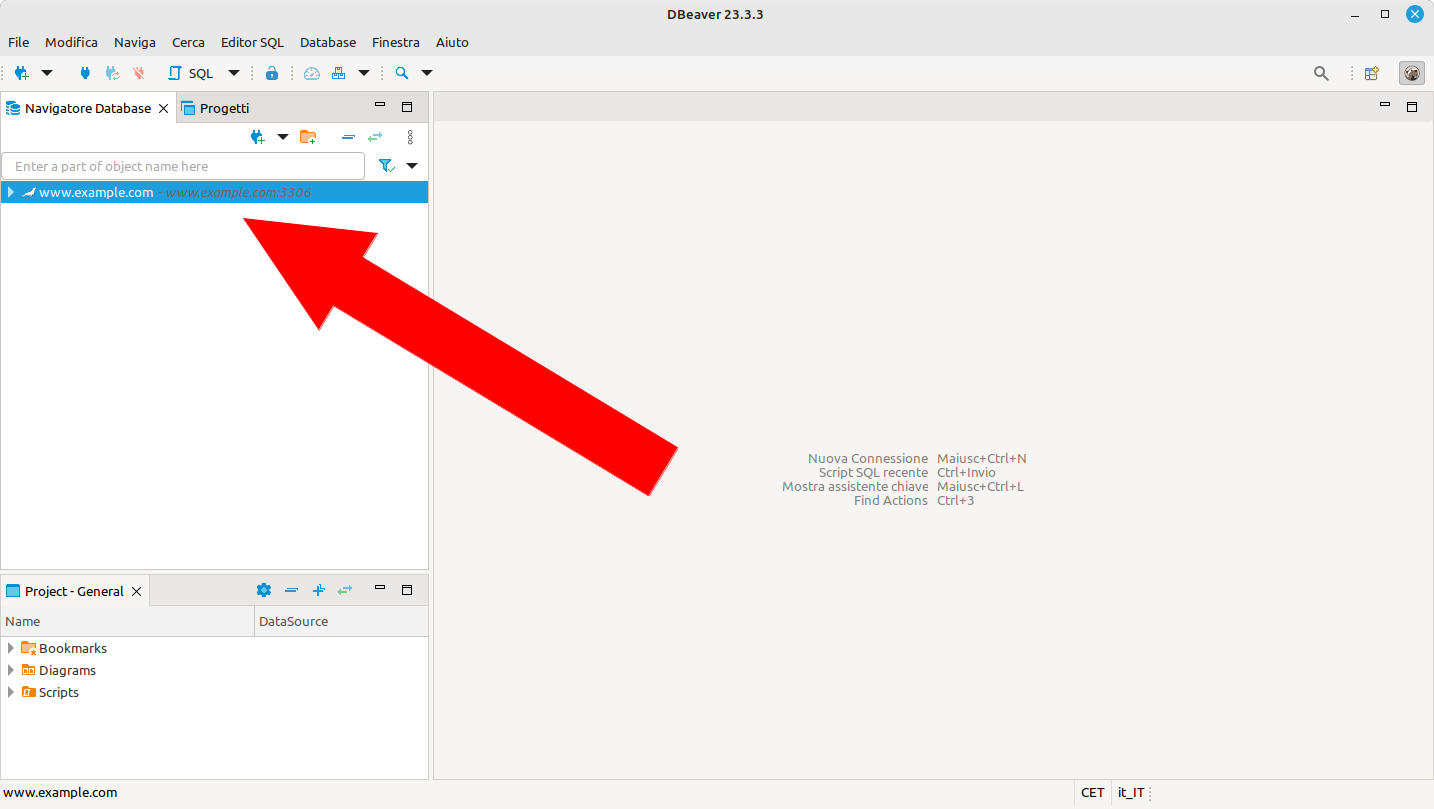Click the gear configure icon in Project panel
This screenshot has height=809, width=1434.
[x=264, y=590]
